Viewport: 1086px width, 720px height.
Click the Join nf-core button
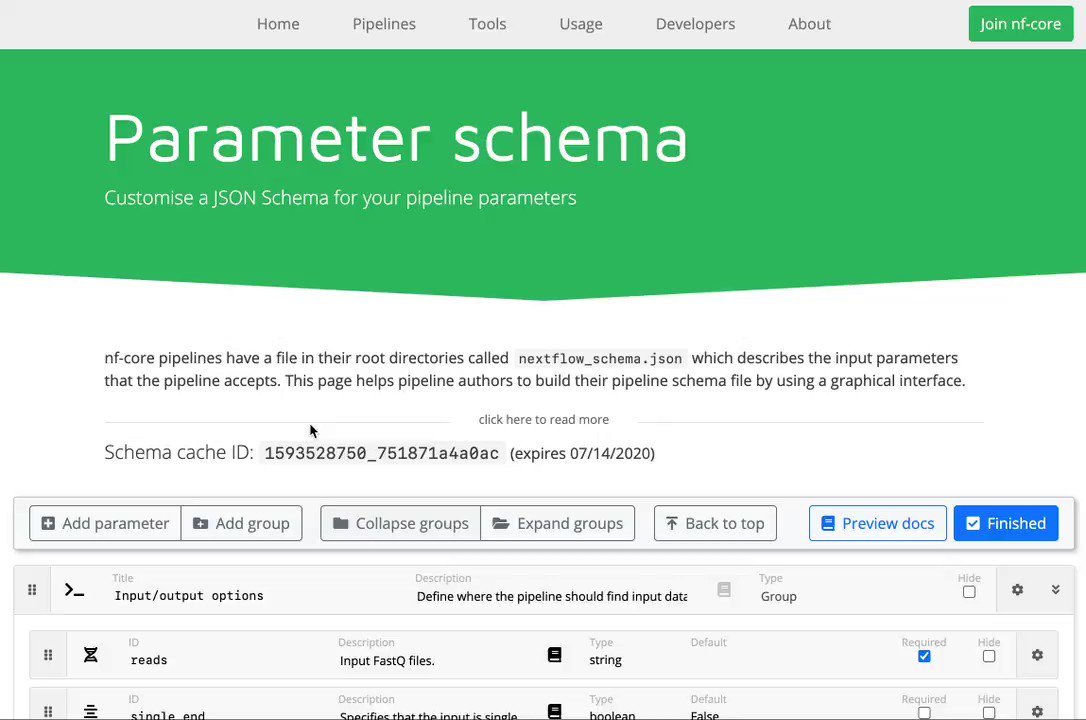coord(1020,24)
